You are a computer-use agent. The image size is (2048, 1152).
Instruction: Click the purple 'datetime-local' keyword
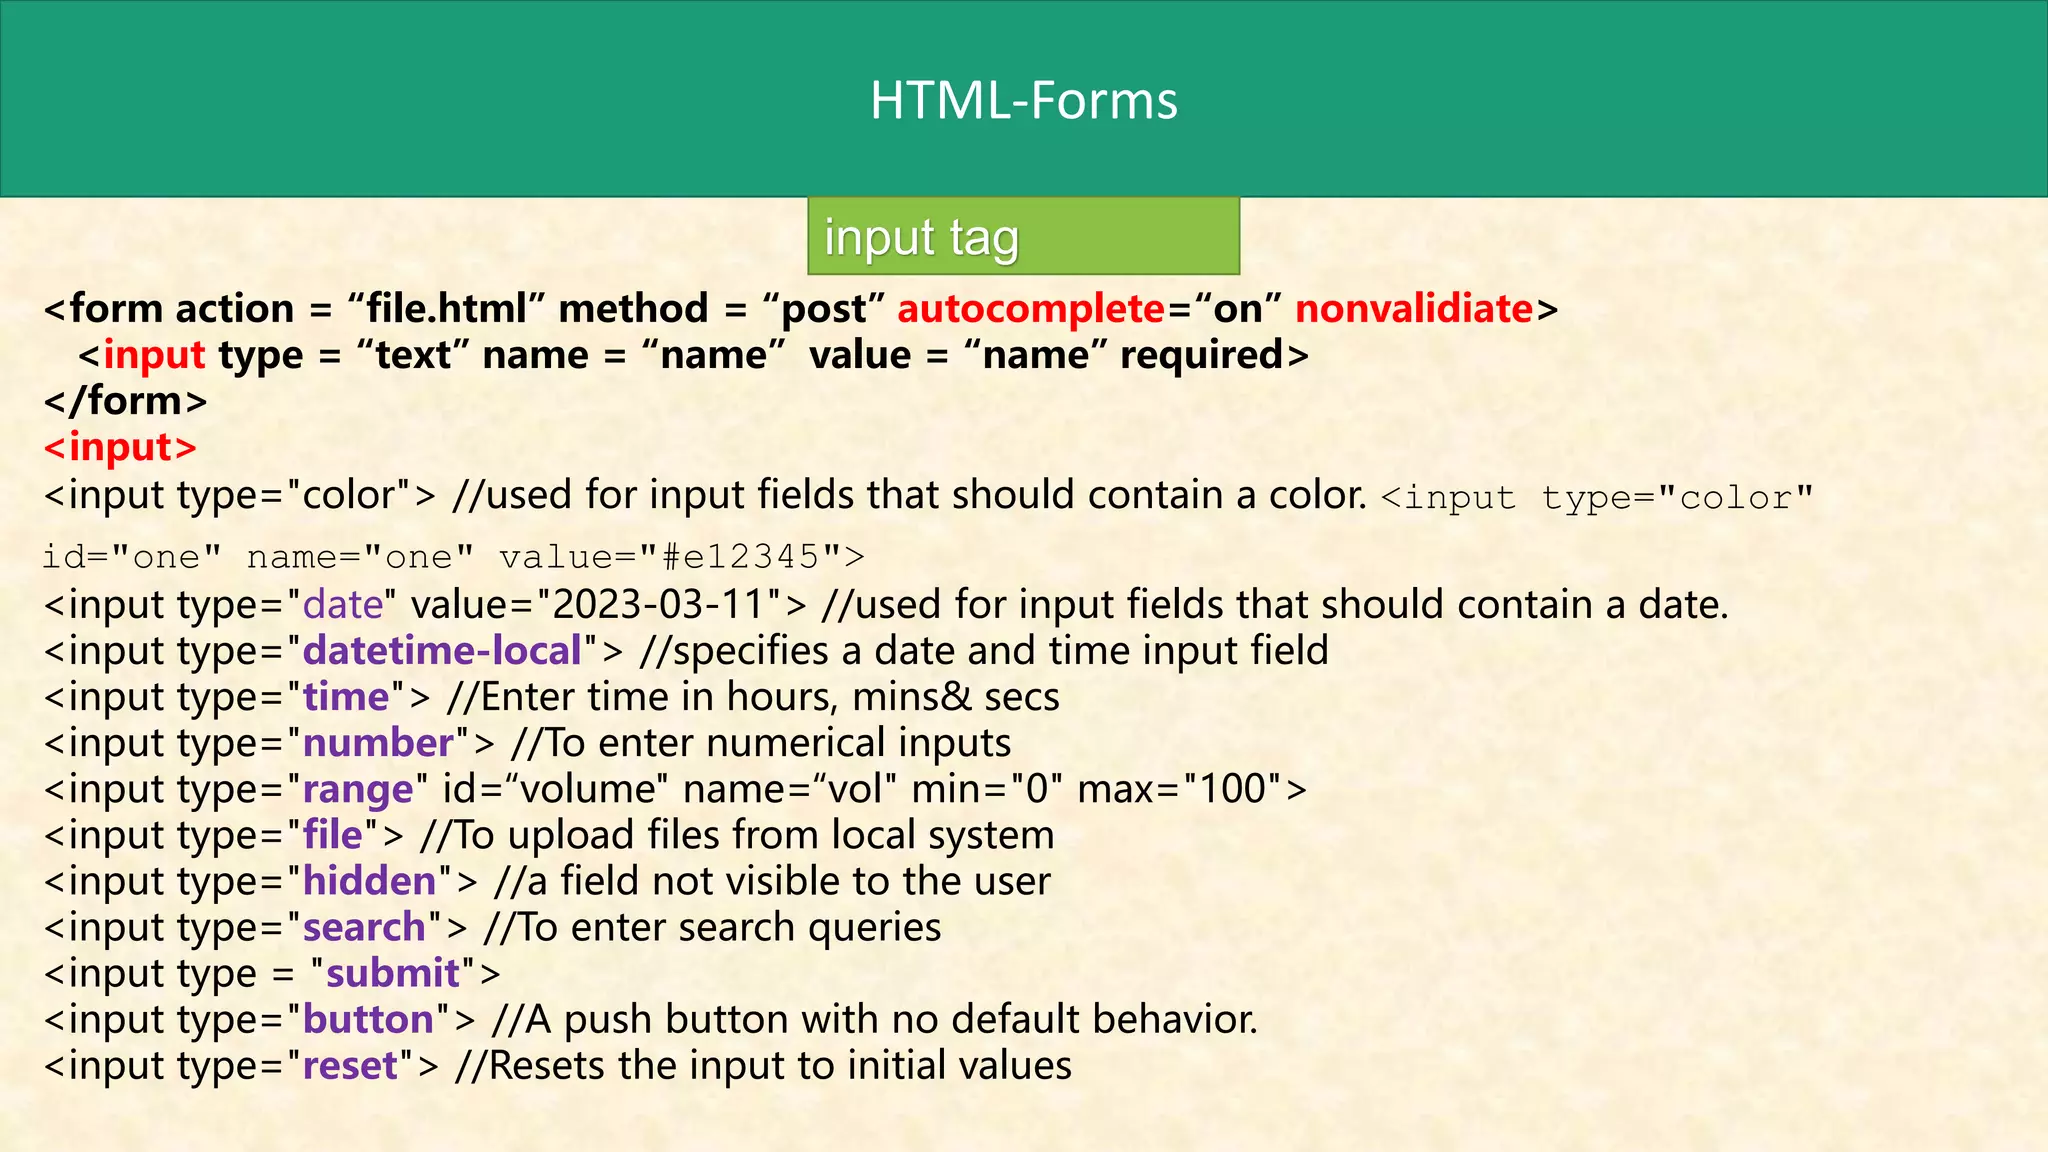click(442, 651)
